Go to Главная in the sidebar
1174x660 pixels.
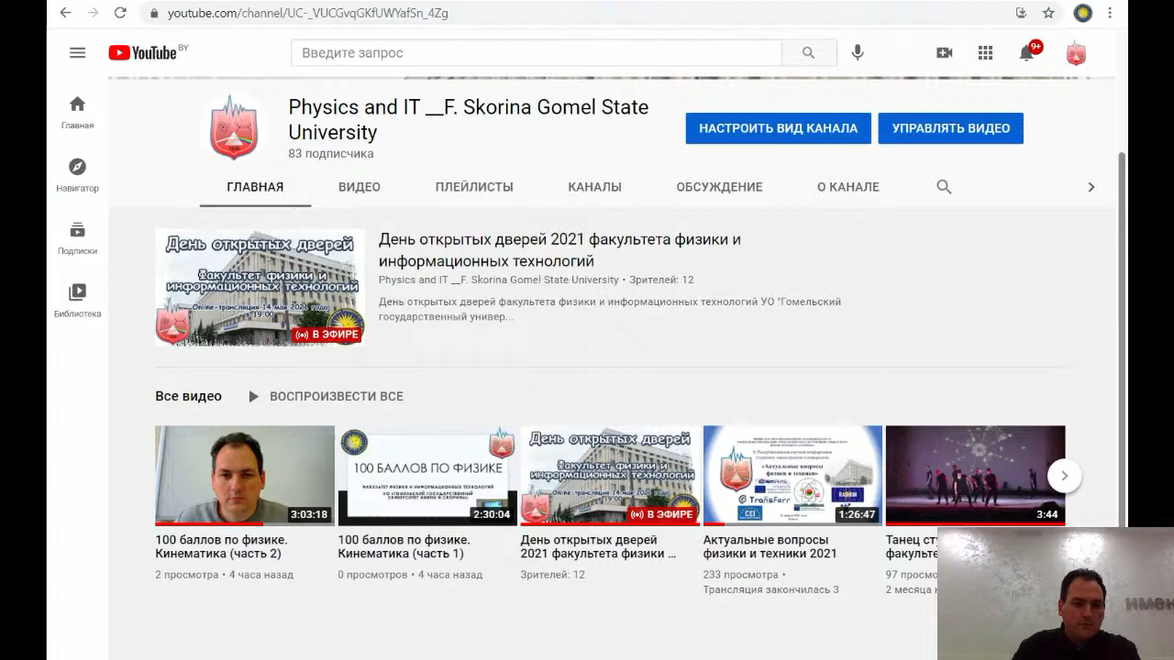77,112
